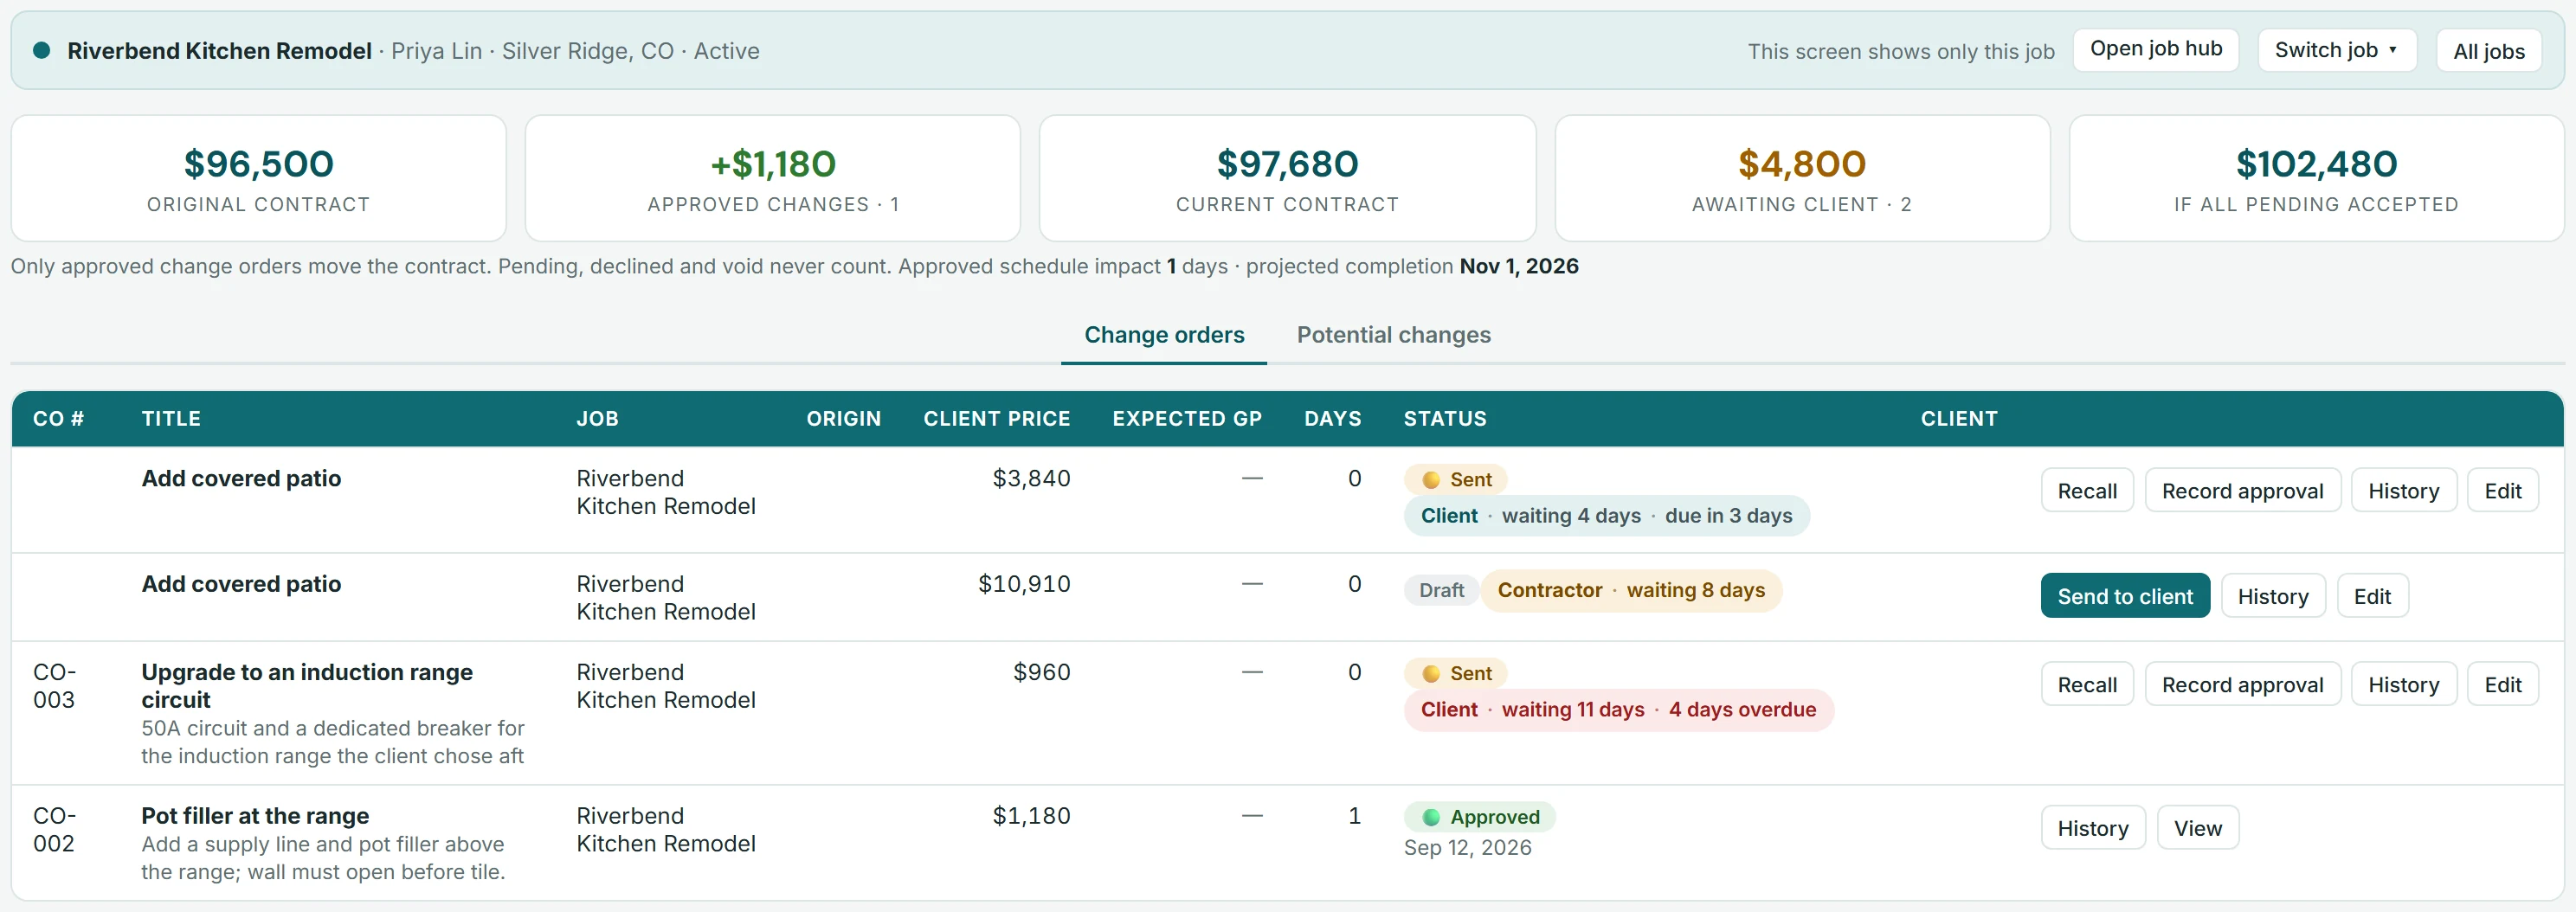2576x912 pixels.
Task: Record approval for CO-003 induction circuit
Action: [x=2242, y=685]
